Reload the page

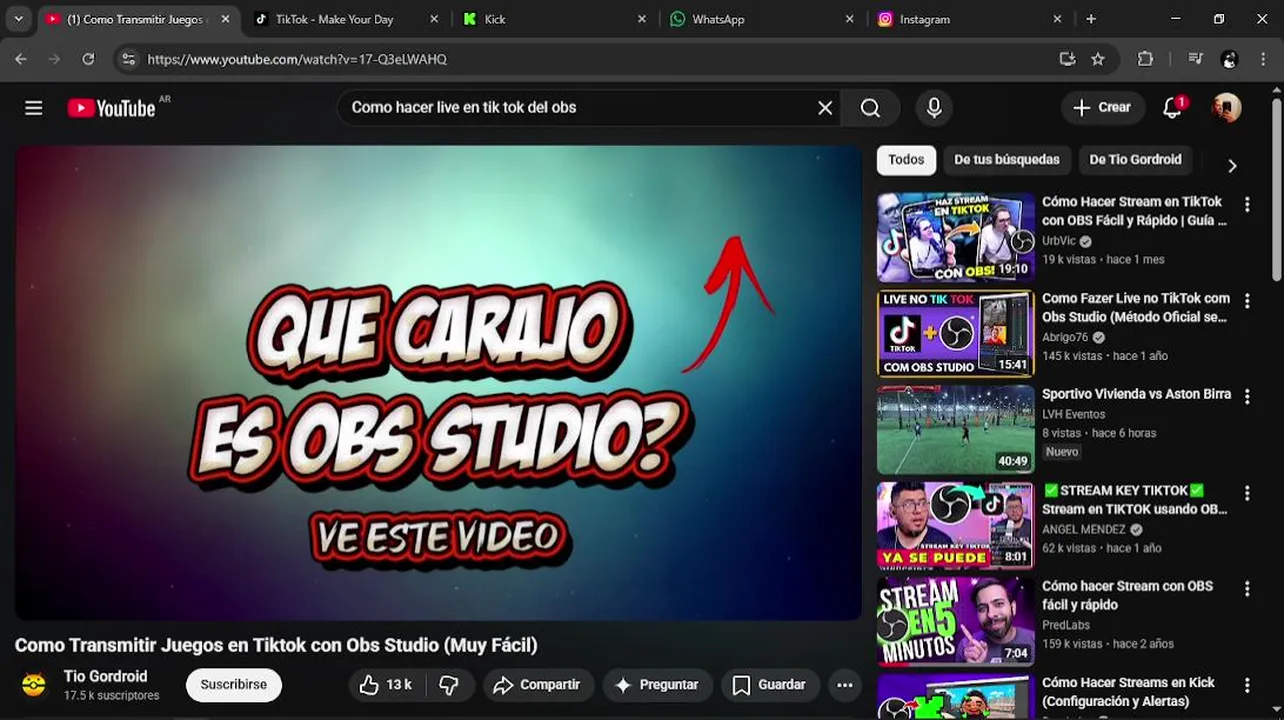coord(88,59)
